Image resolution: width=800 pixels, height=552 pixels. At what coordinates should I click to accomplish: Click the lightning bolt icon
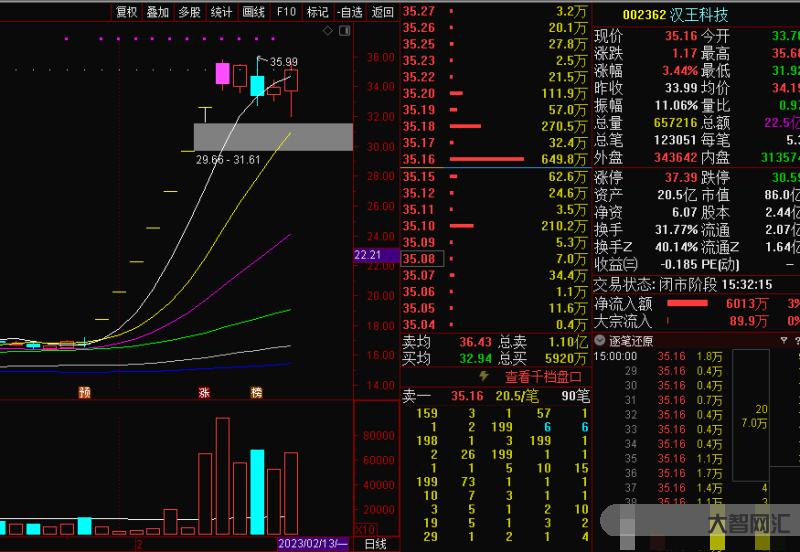click(x=485, y=377)
